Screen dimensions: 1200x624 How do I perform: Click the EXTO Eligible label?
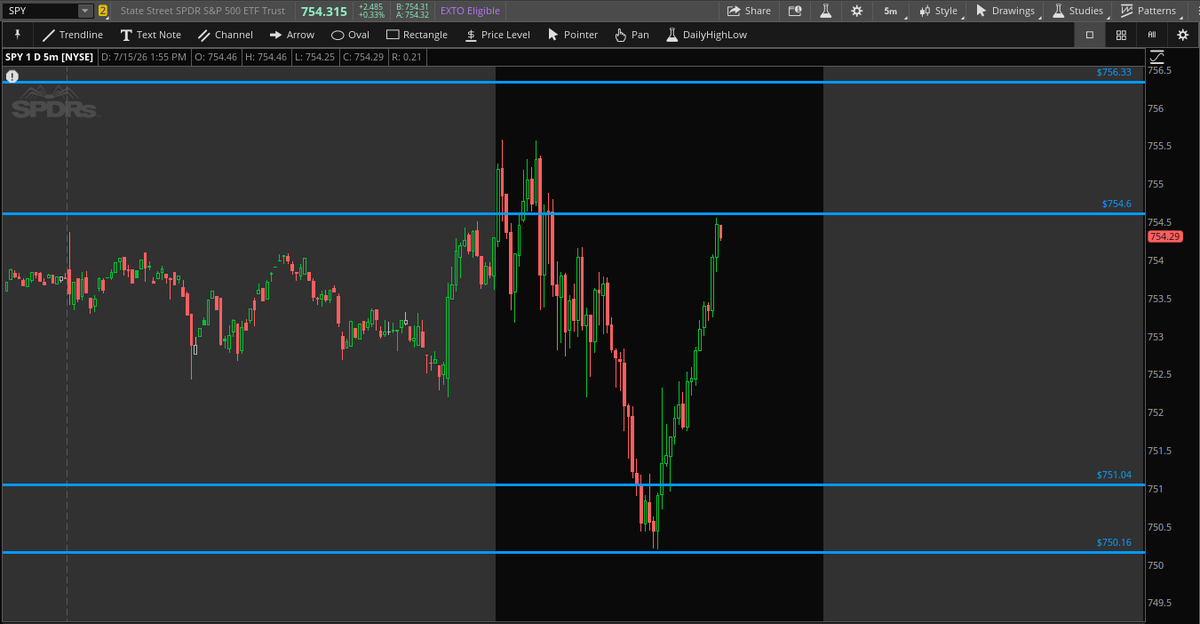pyautogui.click(x=470, y=11)
